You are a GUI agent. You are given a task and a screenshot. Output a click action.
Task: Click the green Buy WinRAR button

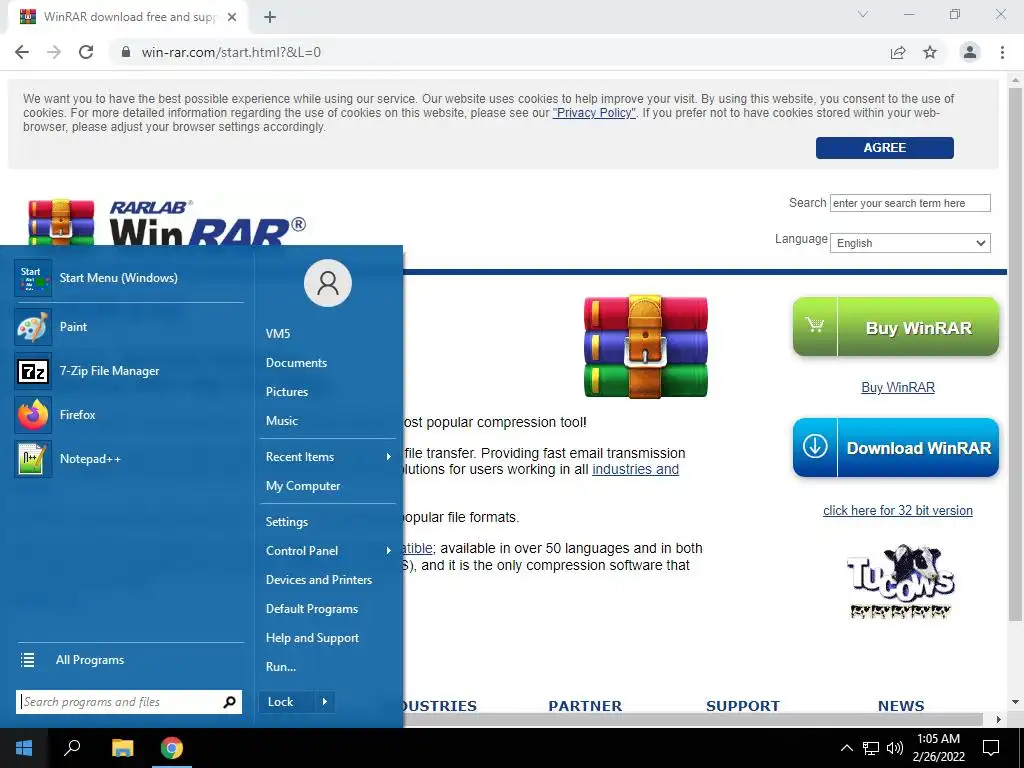(x=896, y=327)
